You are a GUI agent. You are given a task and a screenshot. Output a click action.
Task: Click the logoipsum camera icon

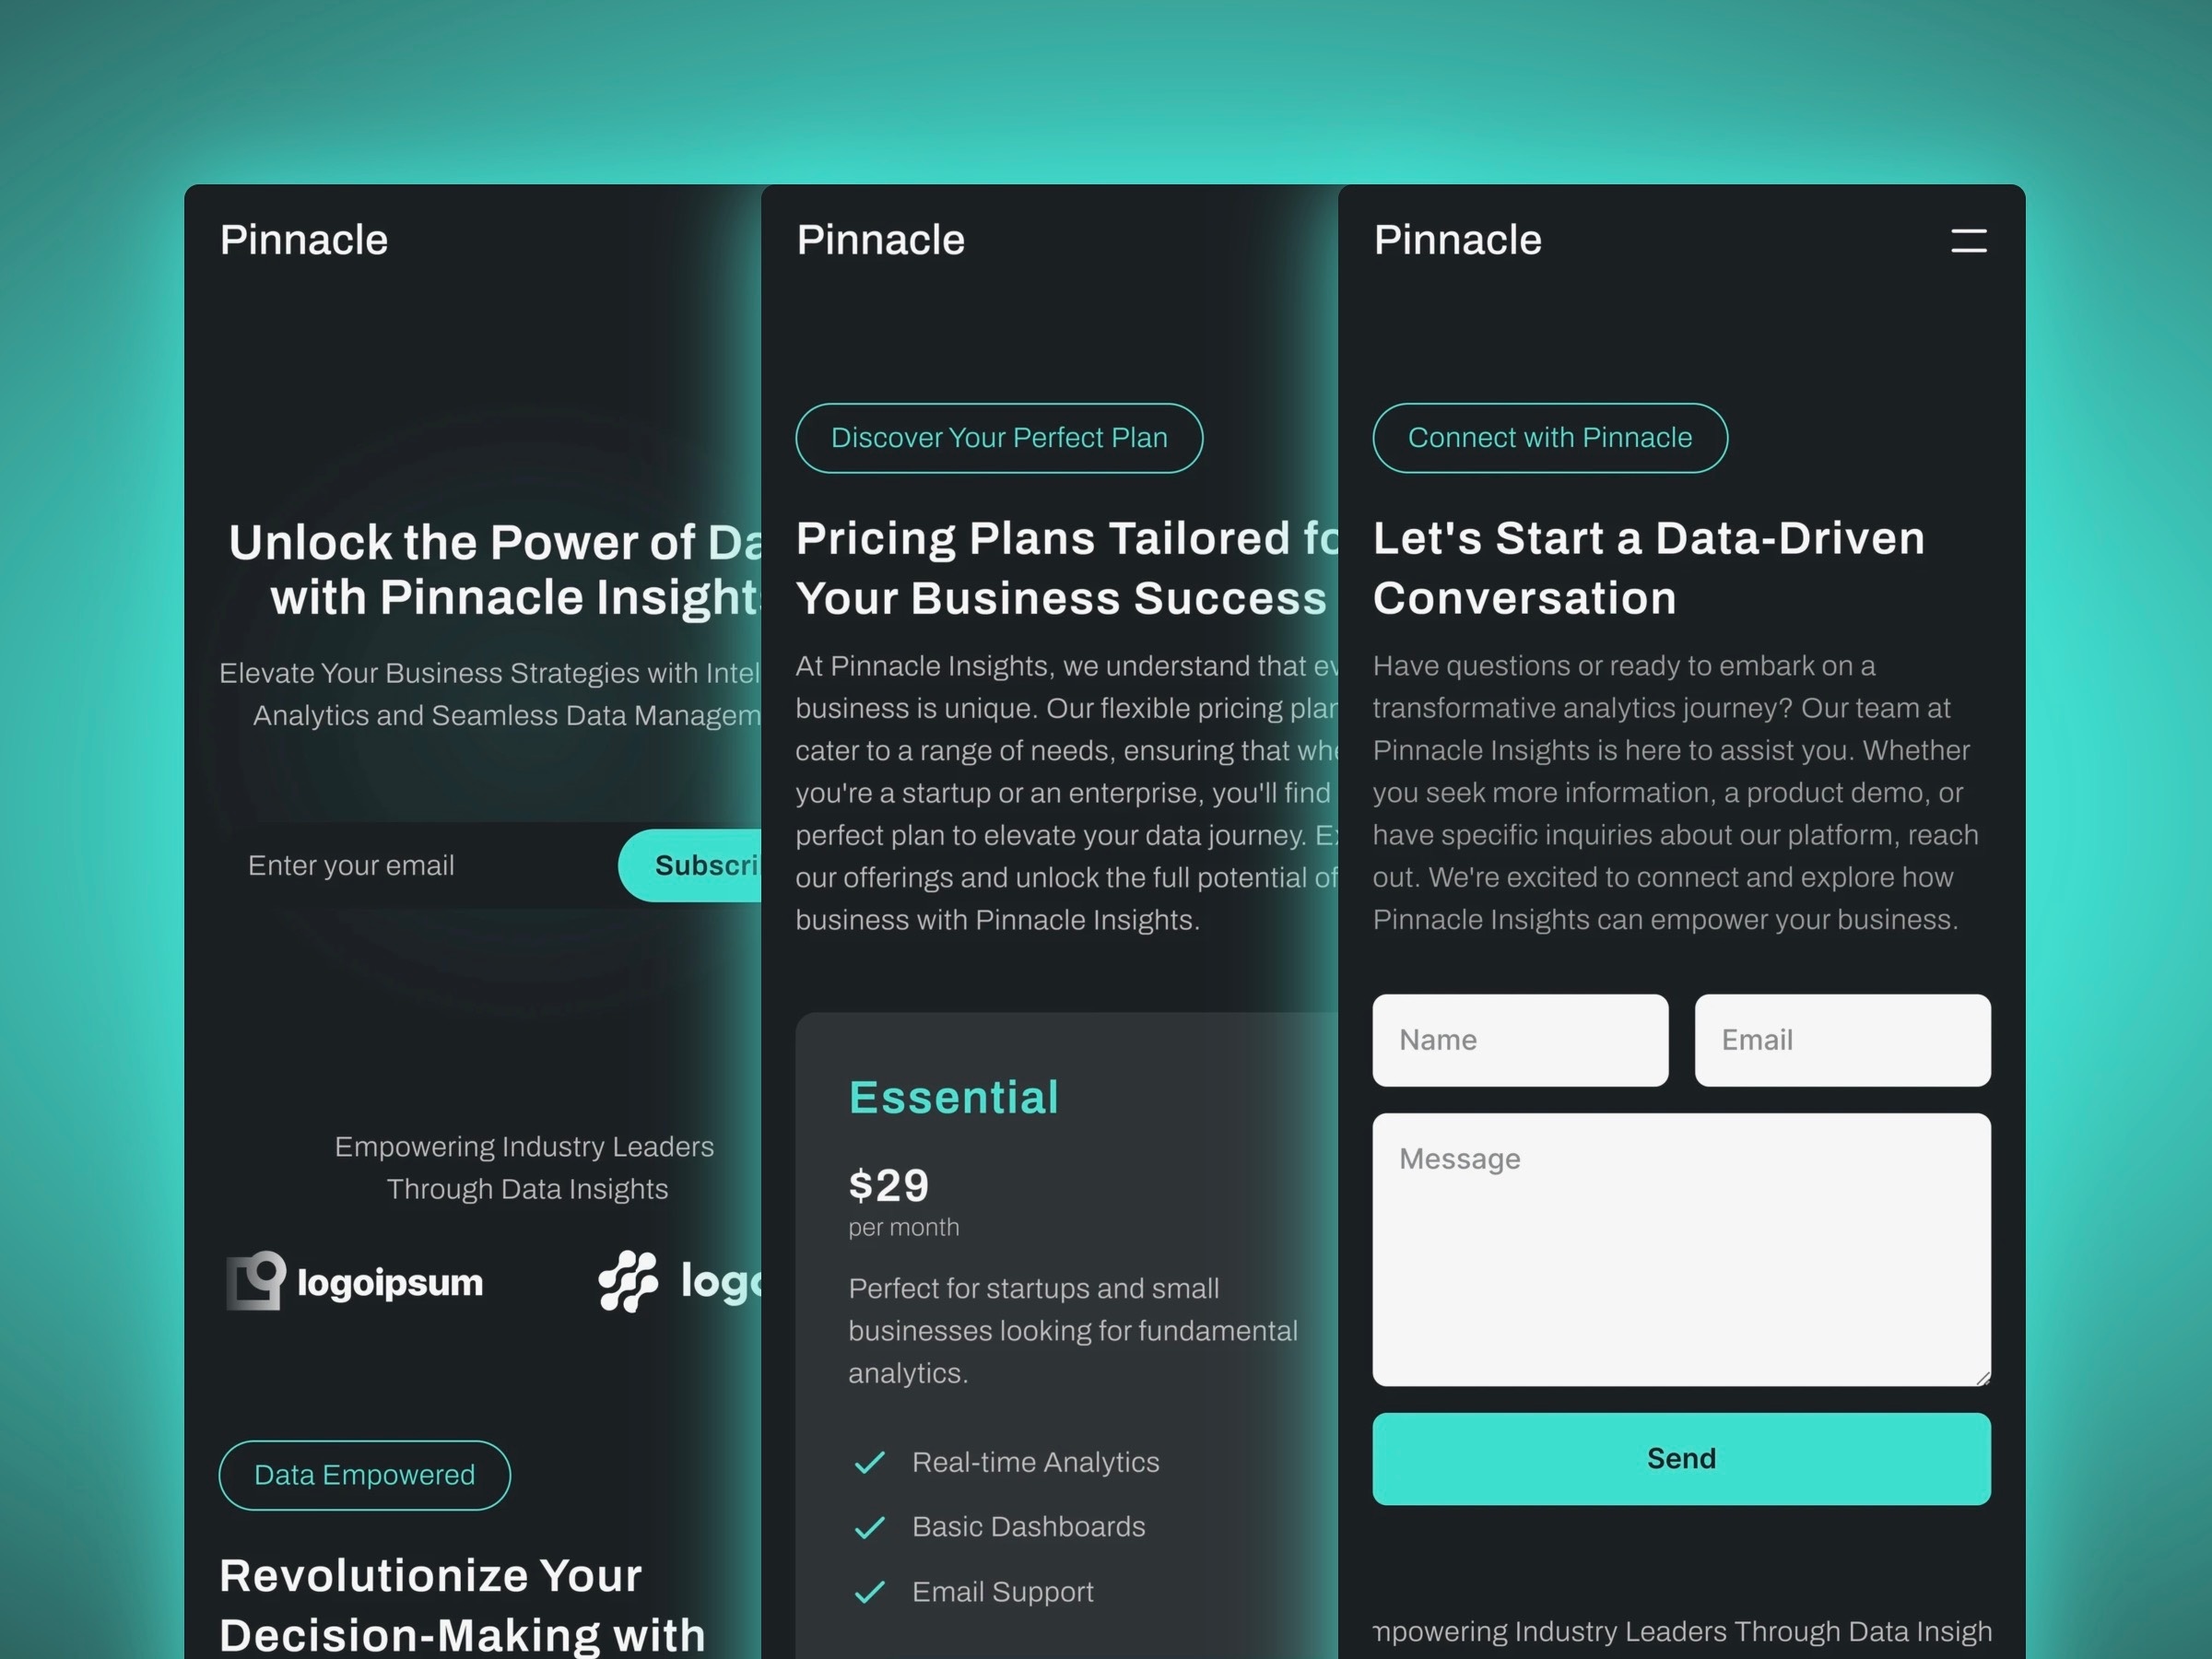coord(256,1283)
